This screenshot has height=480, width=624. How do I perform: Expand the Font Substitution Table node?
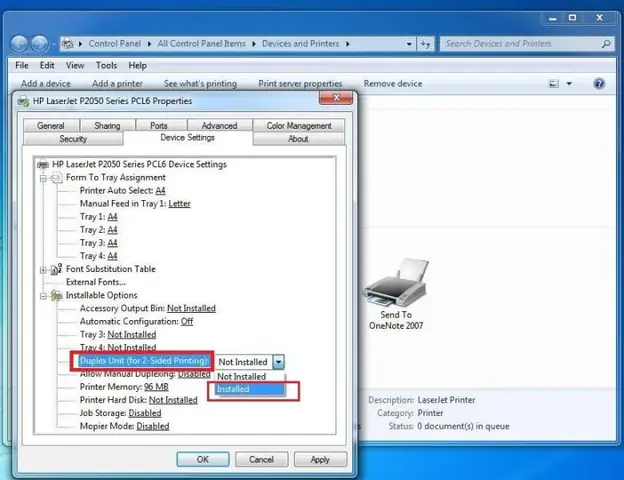pyautogui.click(x=43, y=270)
